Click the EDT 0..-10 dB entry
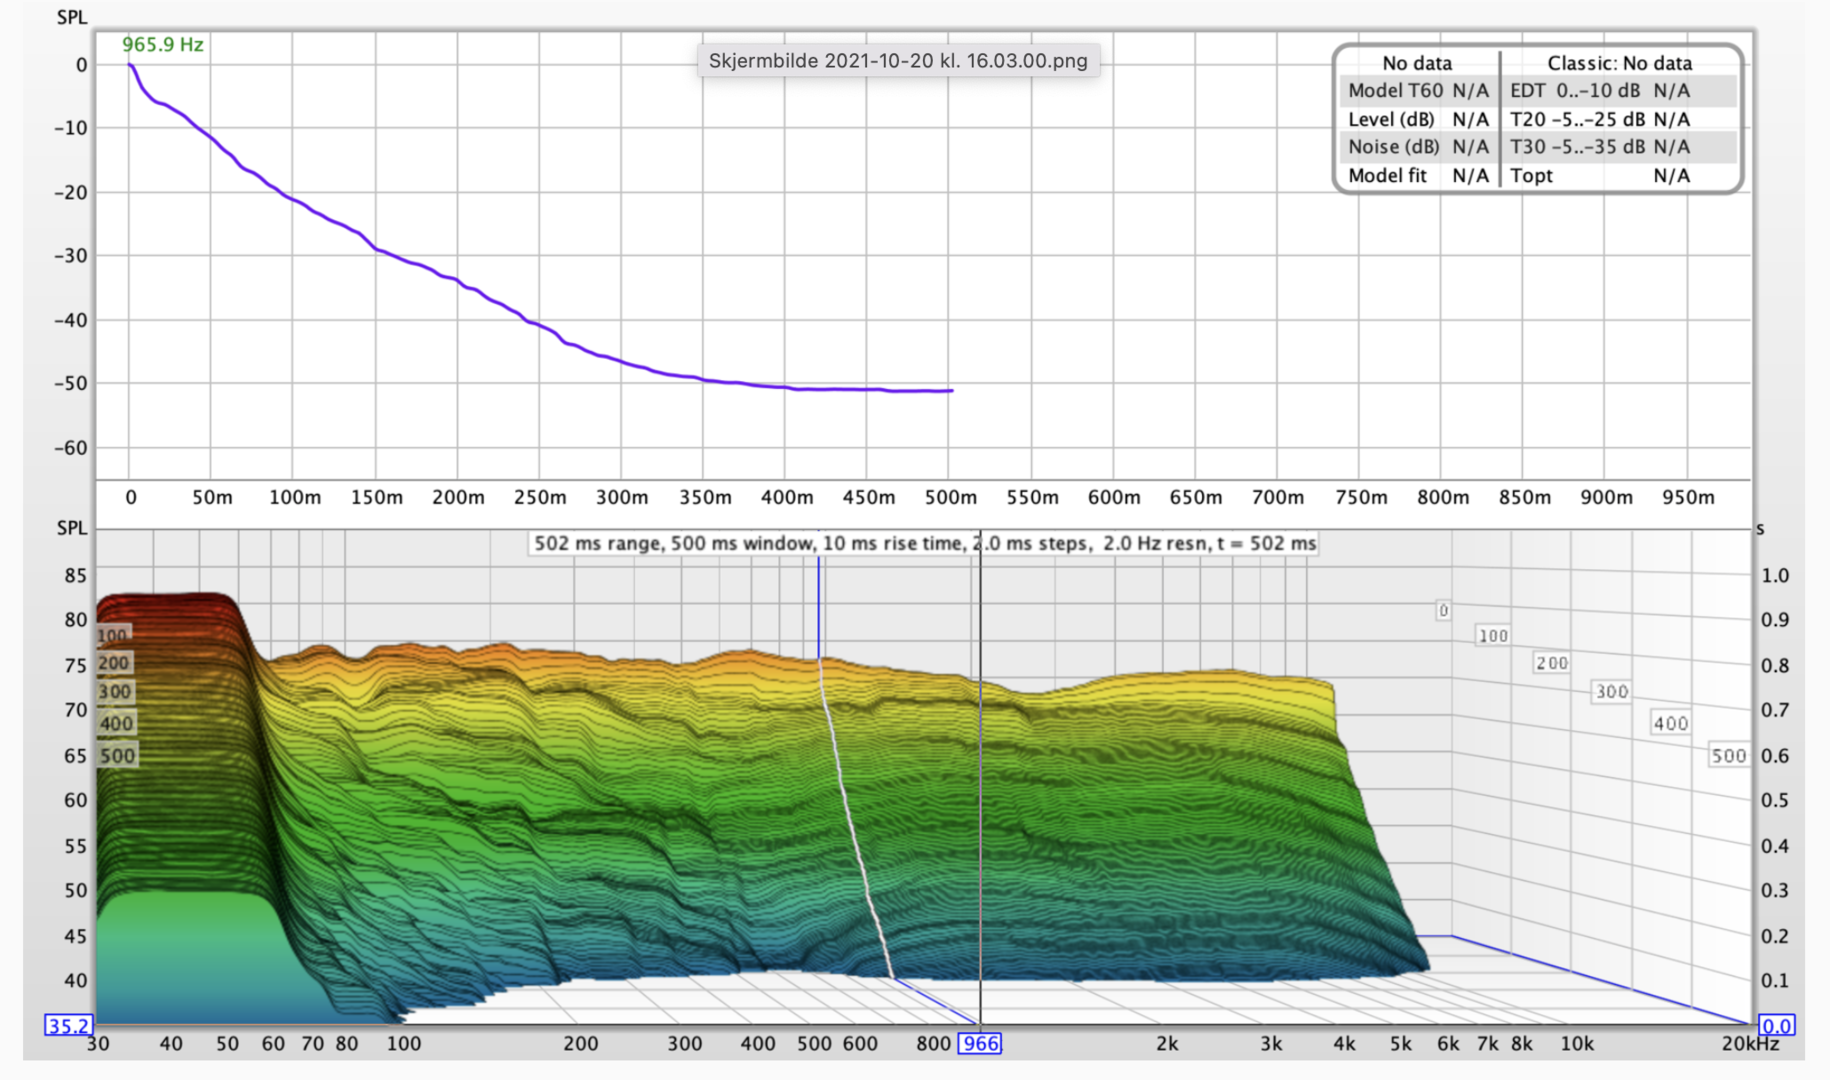1830x1080 pixels. click(x=1600, y=91)
